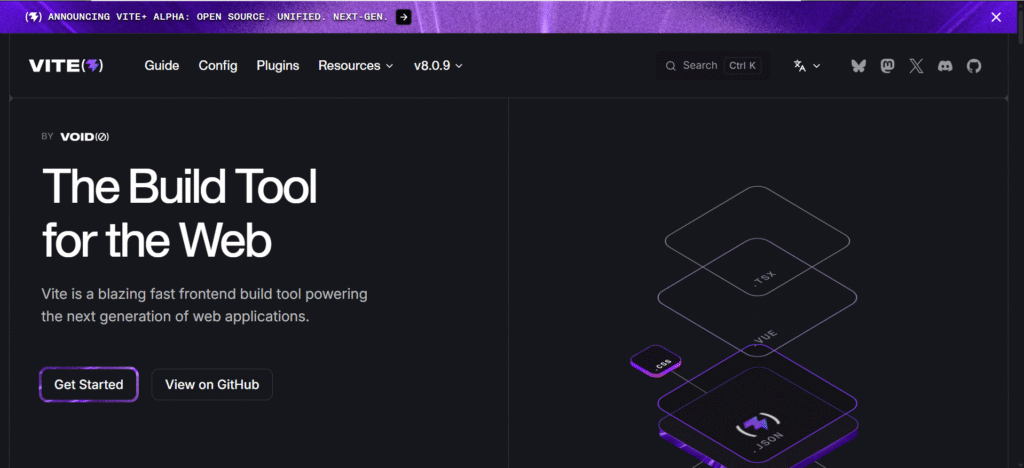Open the Mastodon social icon
1024x468 pixels.
click(887, 66)
